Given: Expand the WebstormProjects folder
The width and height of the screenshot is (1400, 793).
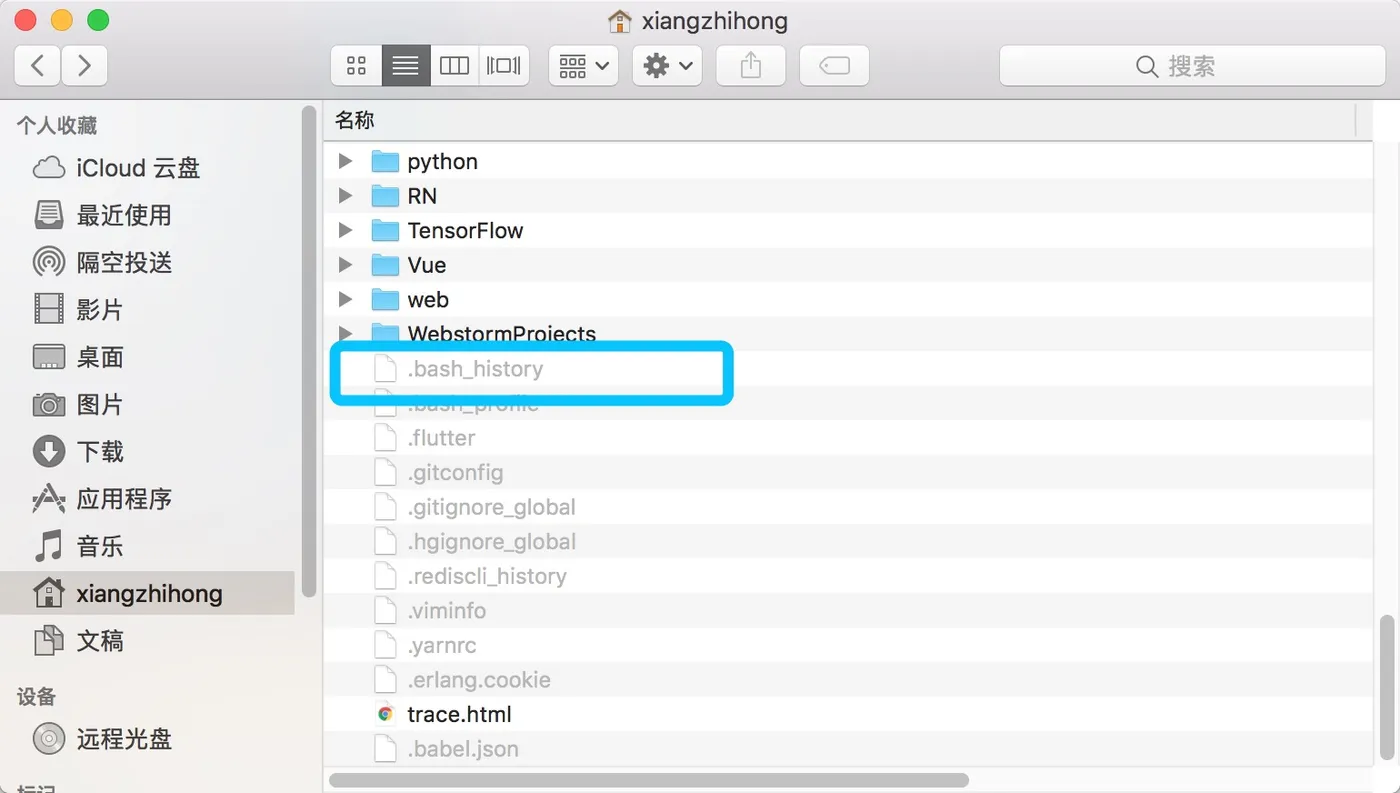Looking at the screenshot, I should pos(346,333).
